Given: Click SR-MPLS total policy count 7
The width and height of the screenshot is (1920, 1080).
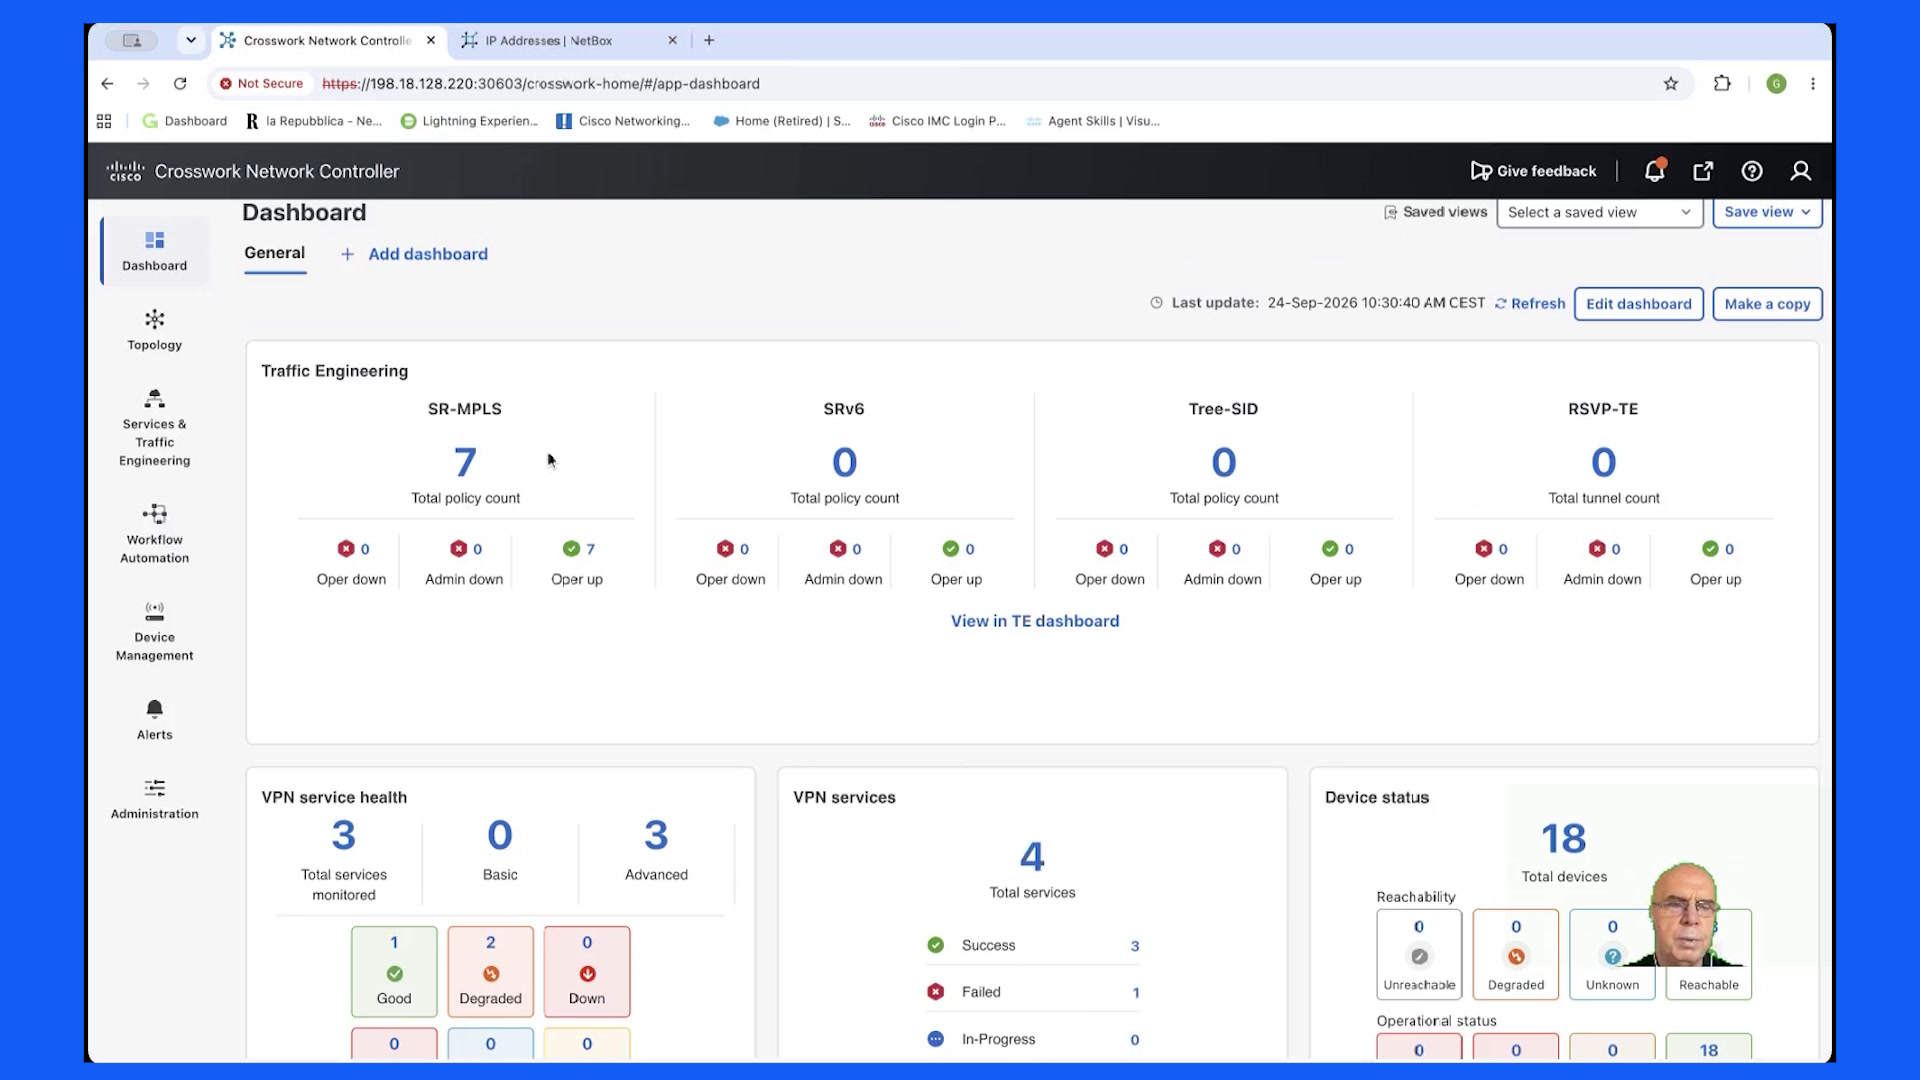Looking at the screenshot, I should (x=465, y=463).
